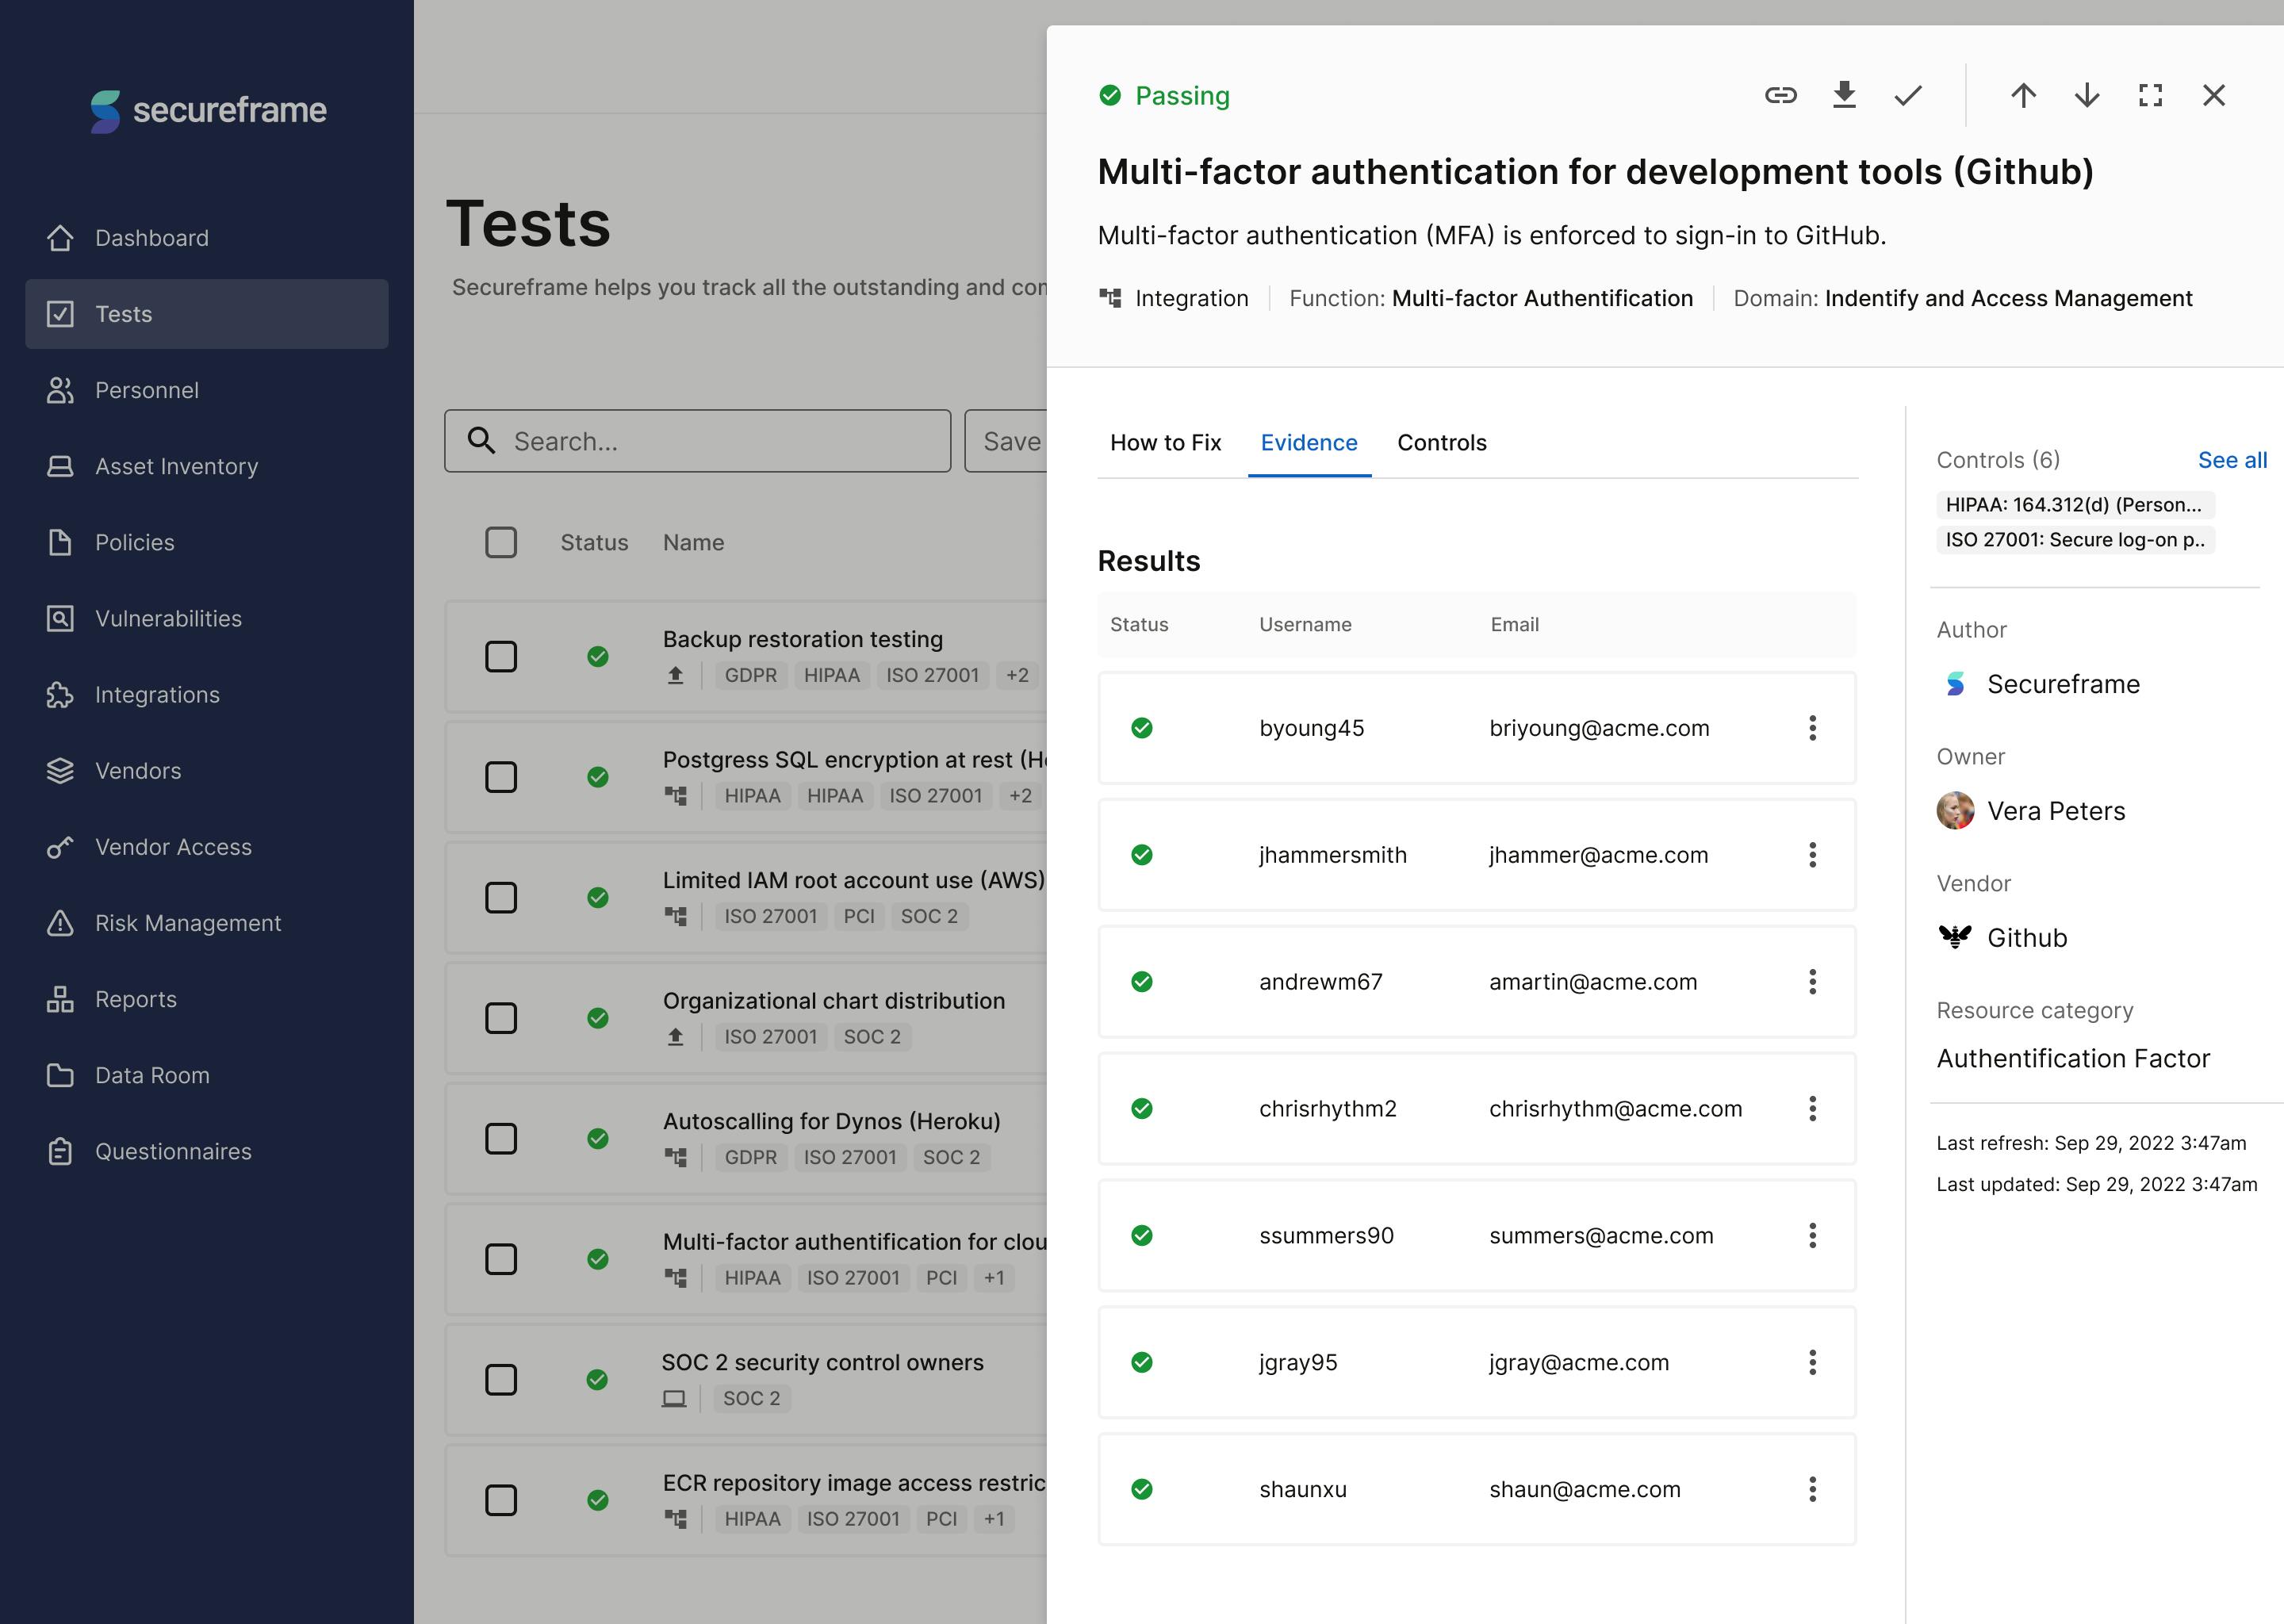Click the download icon in panel header
2284x1624 pixels.
point(1844,95)
